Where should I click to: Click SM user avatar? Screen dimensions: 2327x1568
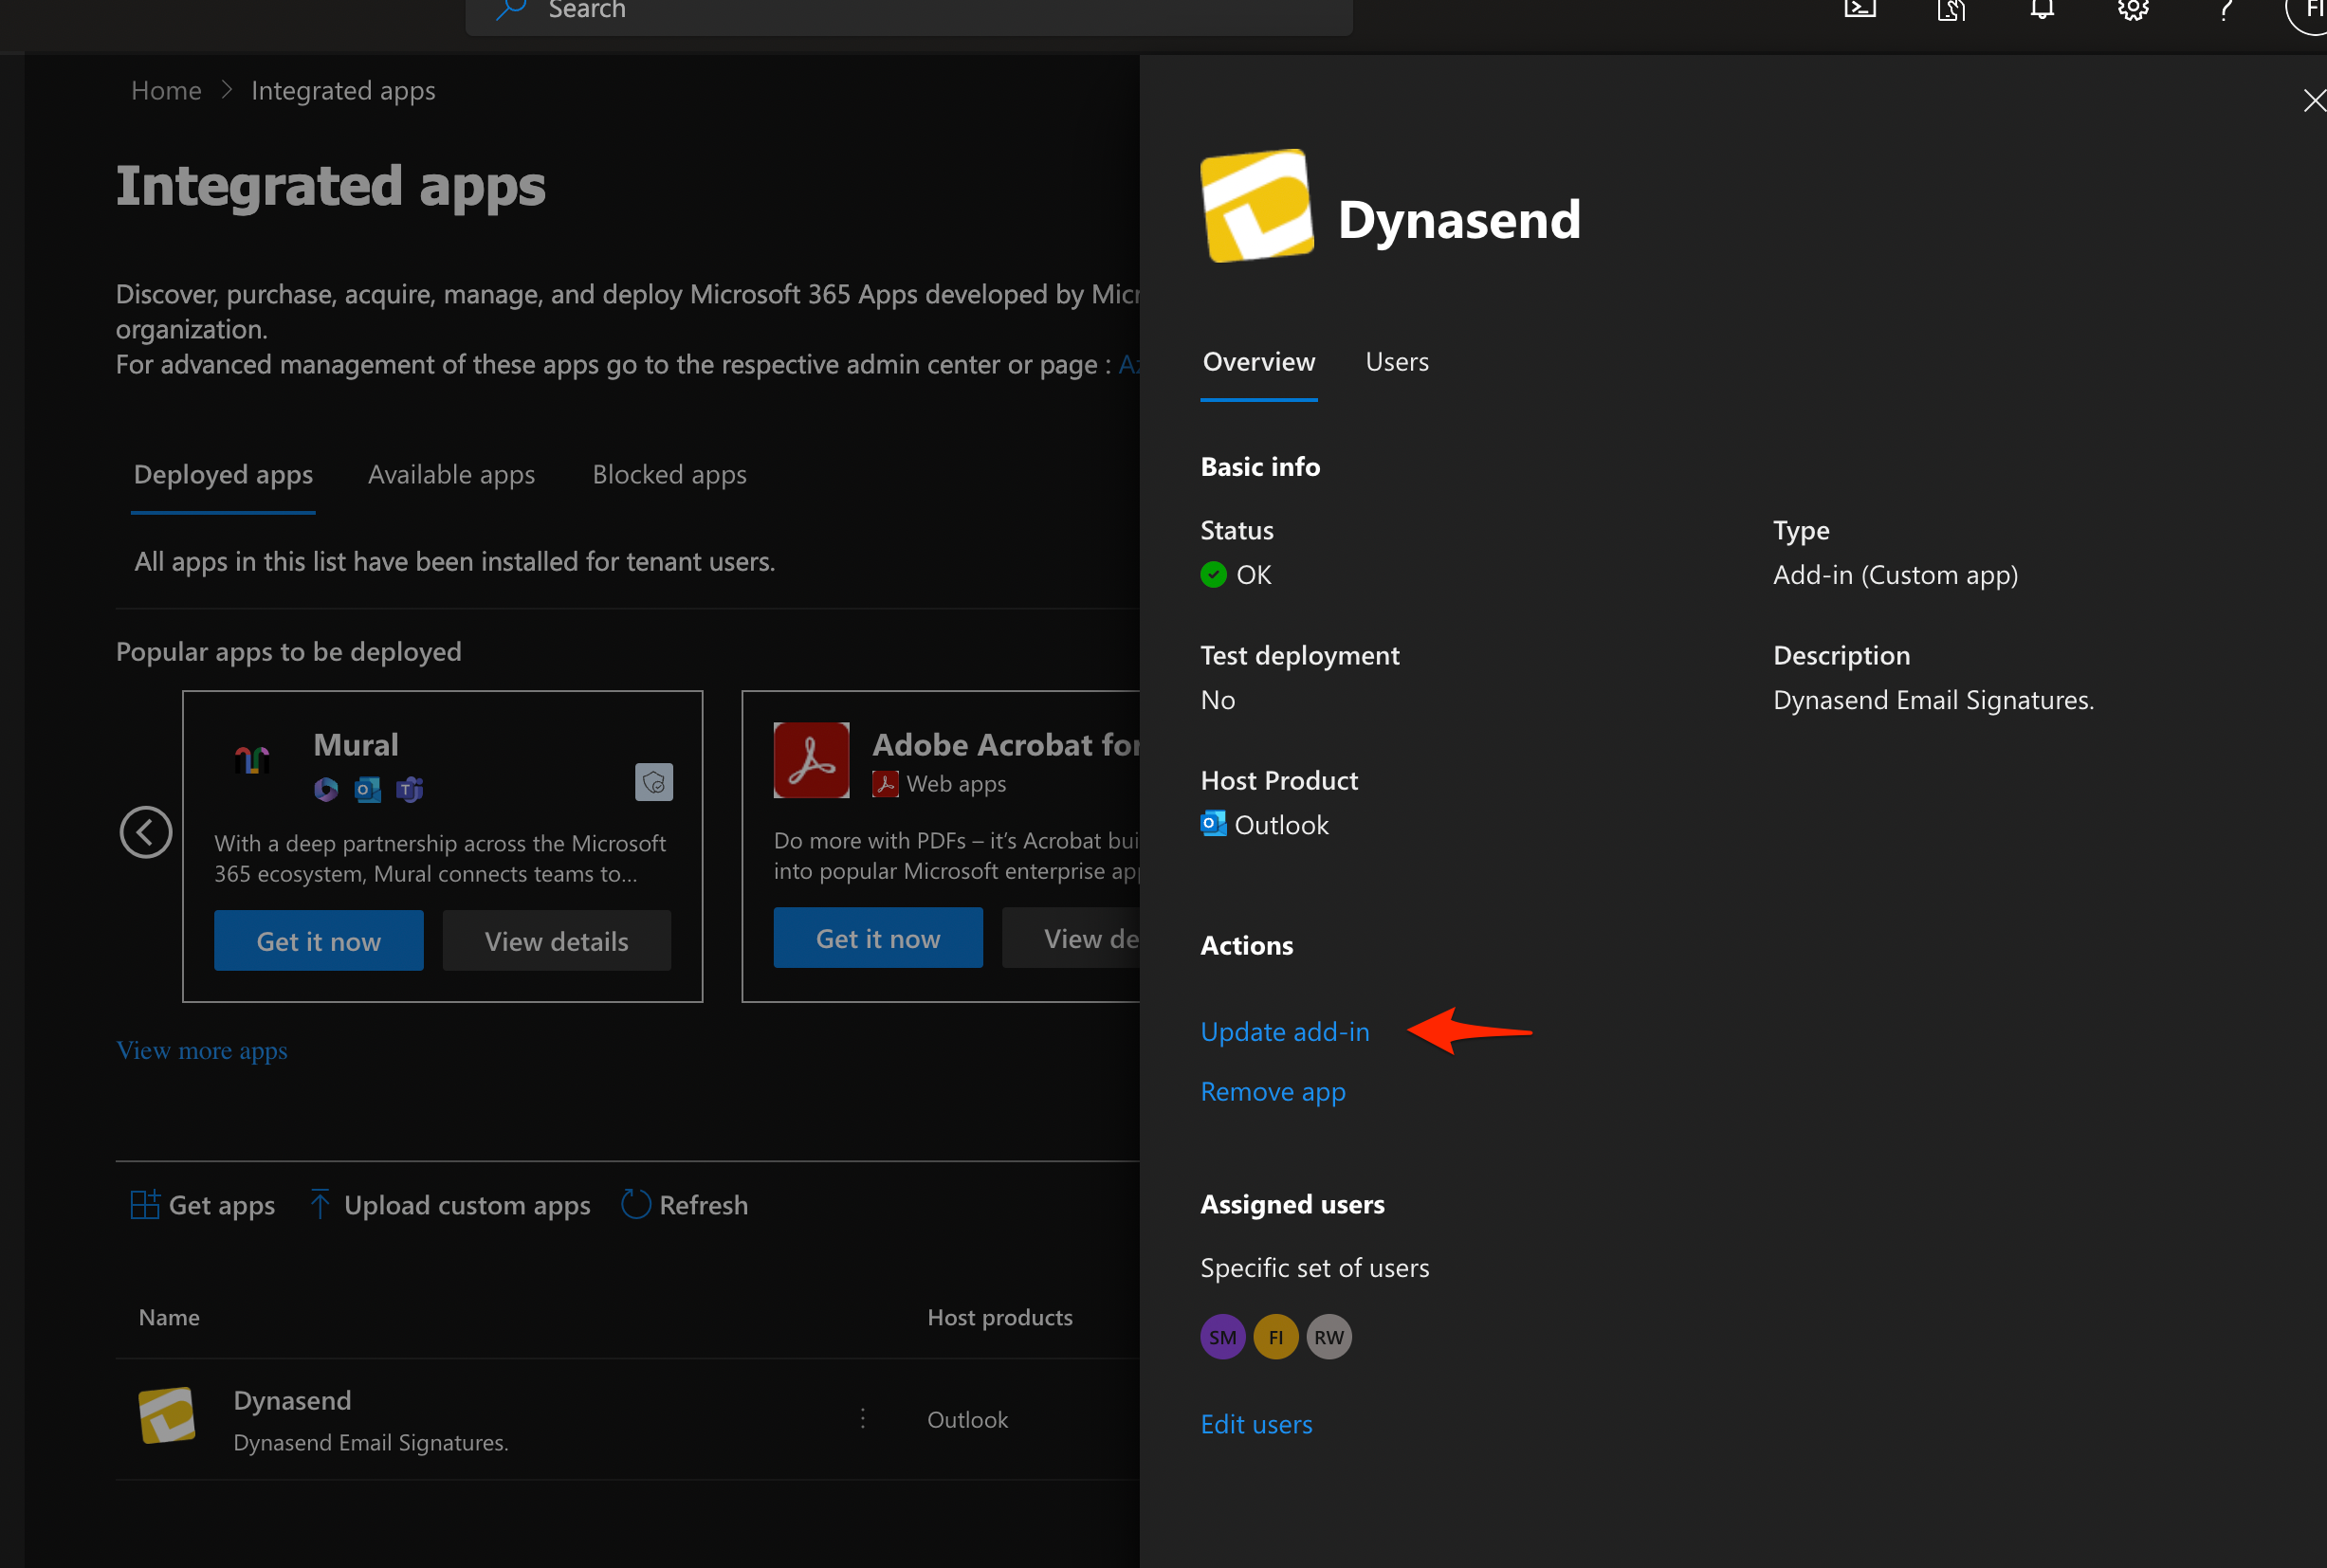click(1222, 1337)
